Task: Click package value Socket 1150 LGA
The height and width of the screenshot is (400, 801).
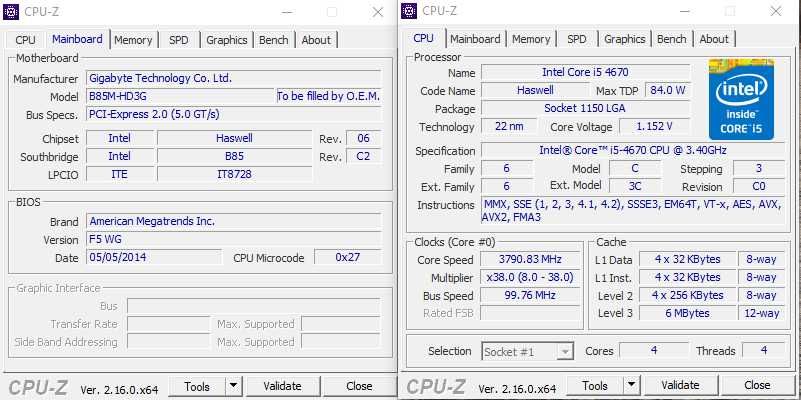Action: coord(585,108)
